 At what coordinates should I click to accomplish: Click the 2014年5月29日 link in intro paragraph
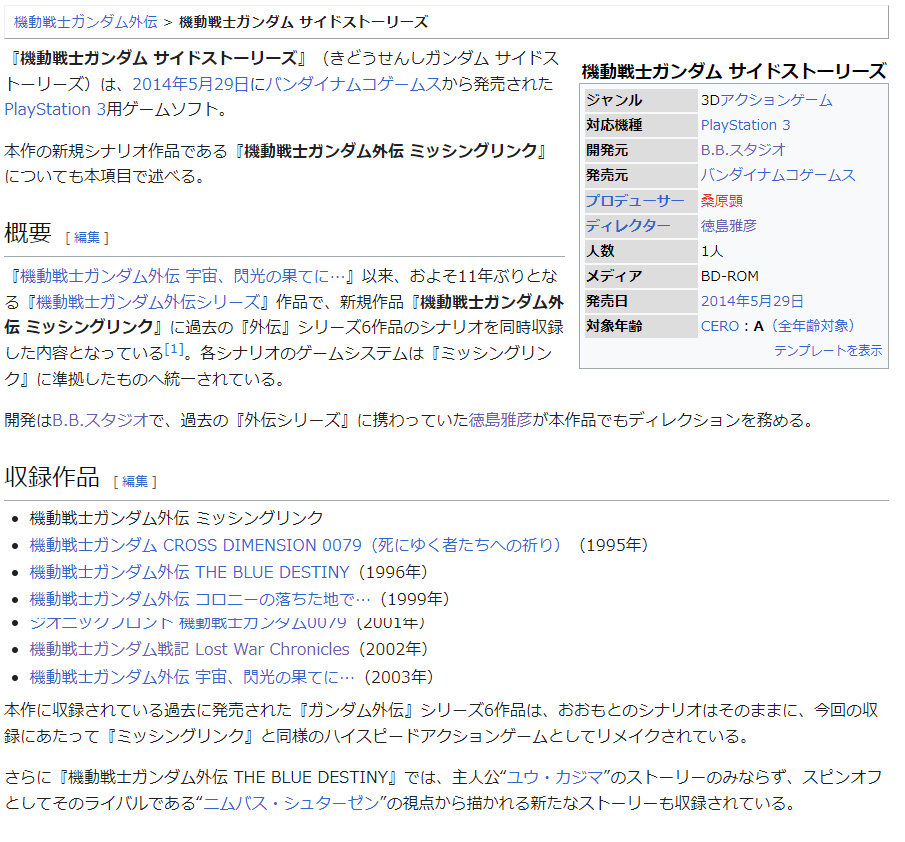(x=190, y=84)
